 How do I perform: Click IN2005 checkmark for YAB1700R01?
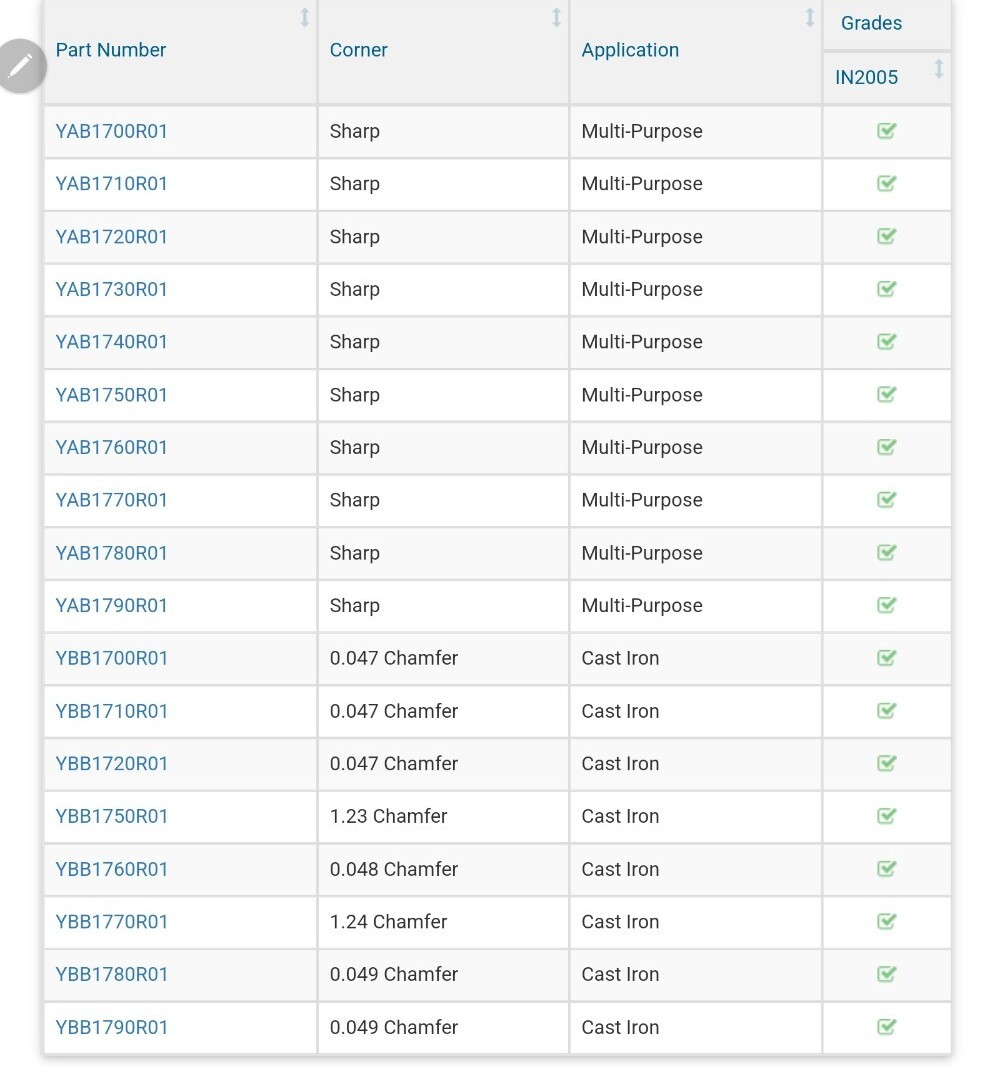pyautogui.click(x=886, y=131)
